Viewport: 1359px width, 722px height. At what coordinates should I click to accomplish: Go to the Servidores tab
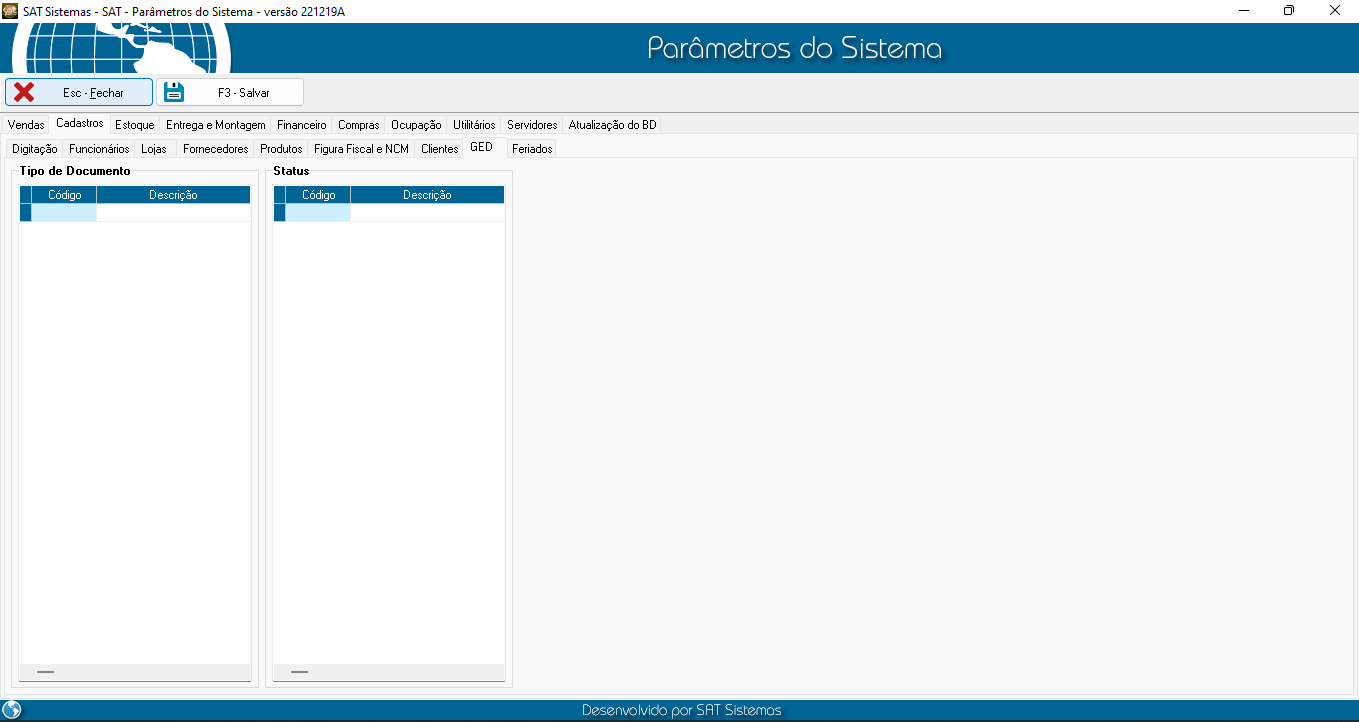531,125
